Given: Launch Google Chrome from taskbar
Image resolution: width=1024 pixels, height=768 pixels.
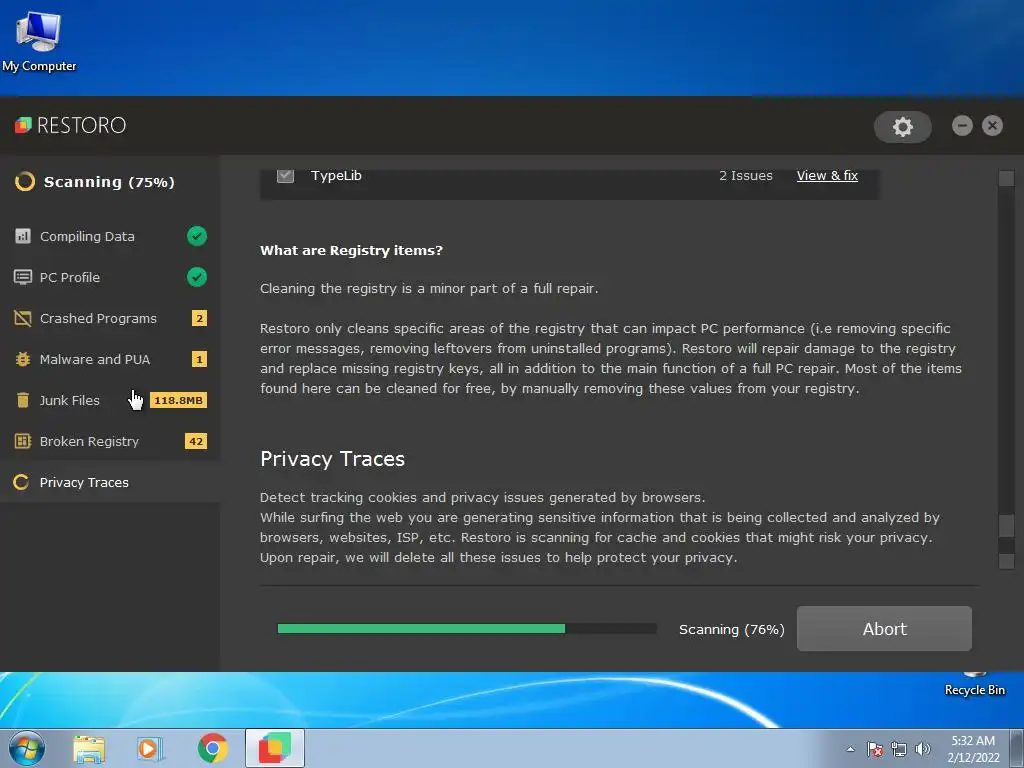Looking at the screenshot, I should coord(212,748).
